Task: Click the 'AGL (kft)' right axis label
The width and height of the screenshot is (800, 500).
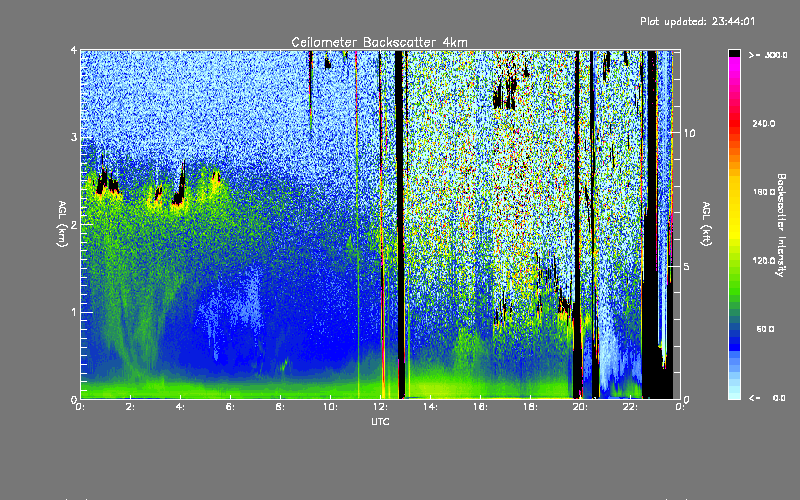Action: coord(707,224)
